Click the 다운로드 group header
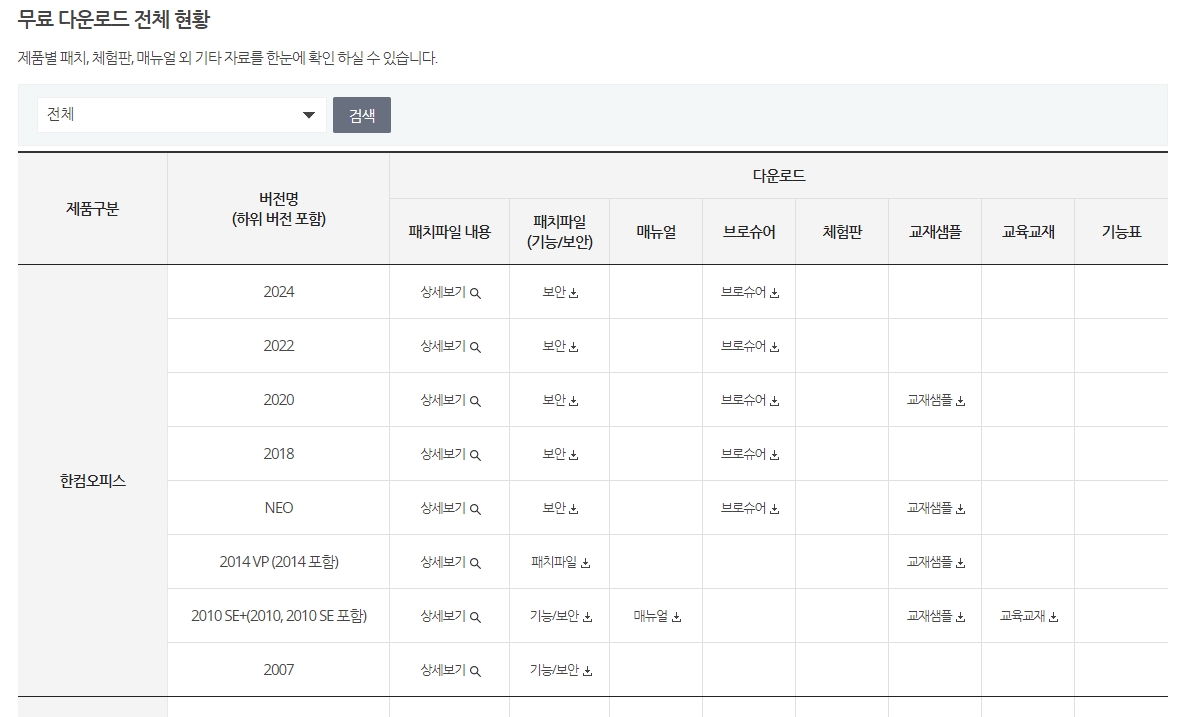Image resolution: width=1185 pixels, height=717 pixels. pos(779,176)
